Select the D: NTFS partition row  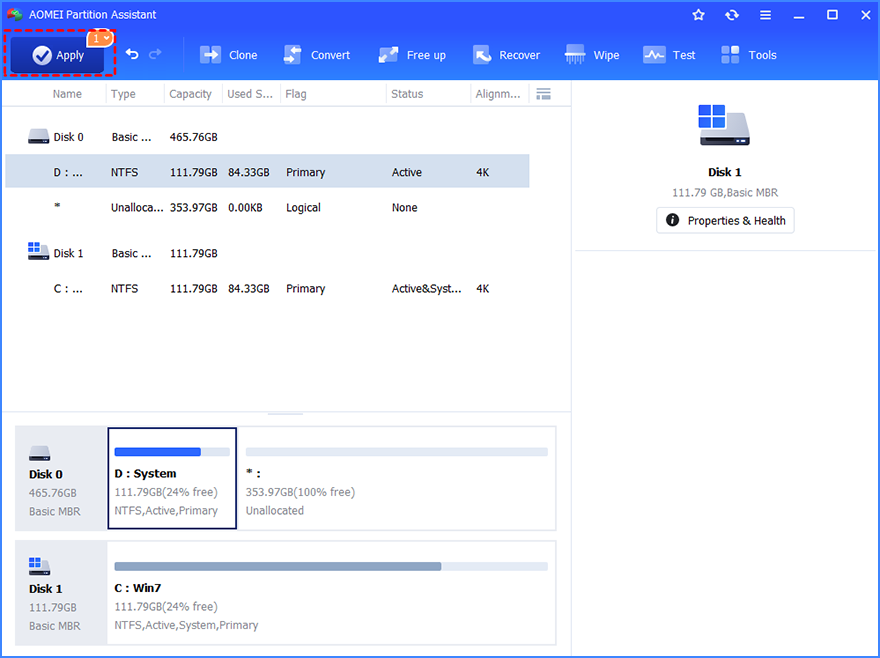267,171
